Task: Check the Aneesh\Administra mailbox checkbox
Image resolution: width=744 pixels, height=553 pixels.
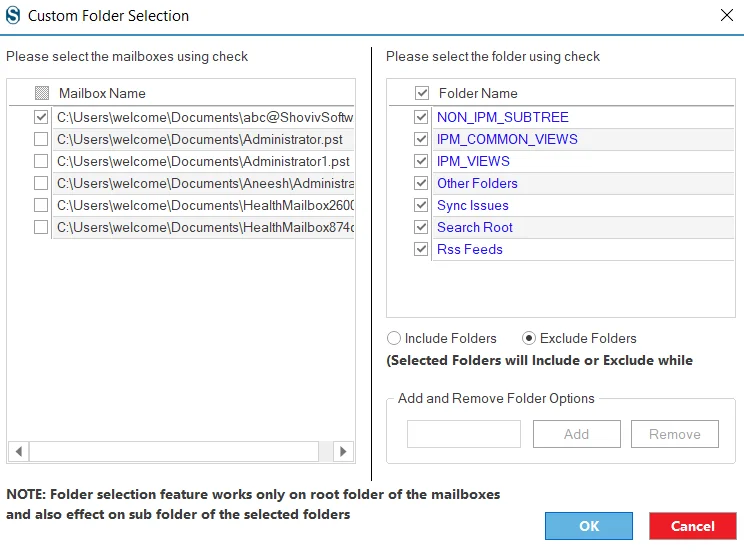Action: coord(41,183)
